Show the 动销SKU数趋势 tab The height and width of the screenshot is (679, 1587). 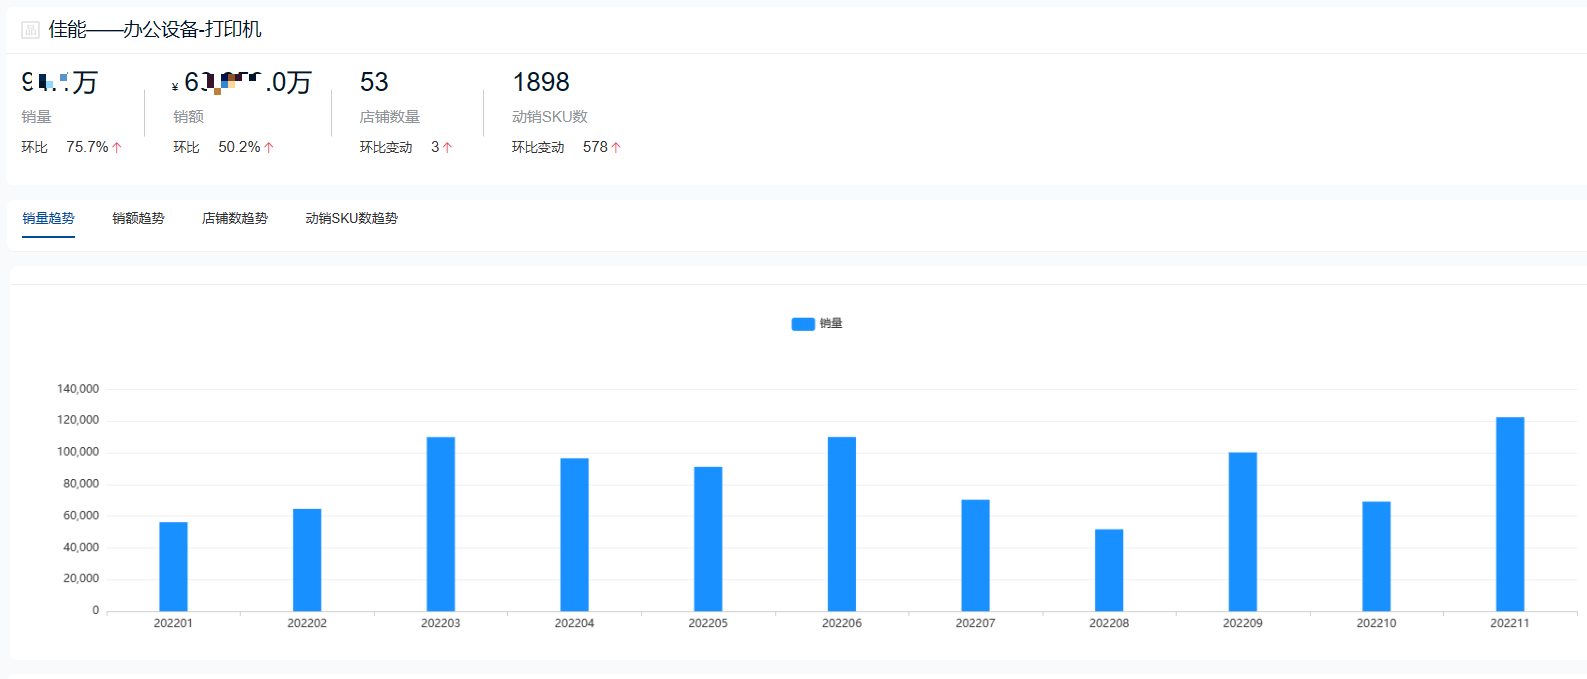click(351, 218)
